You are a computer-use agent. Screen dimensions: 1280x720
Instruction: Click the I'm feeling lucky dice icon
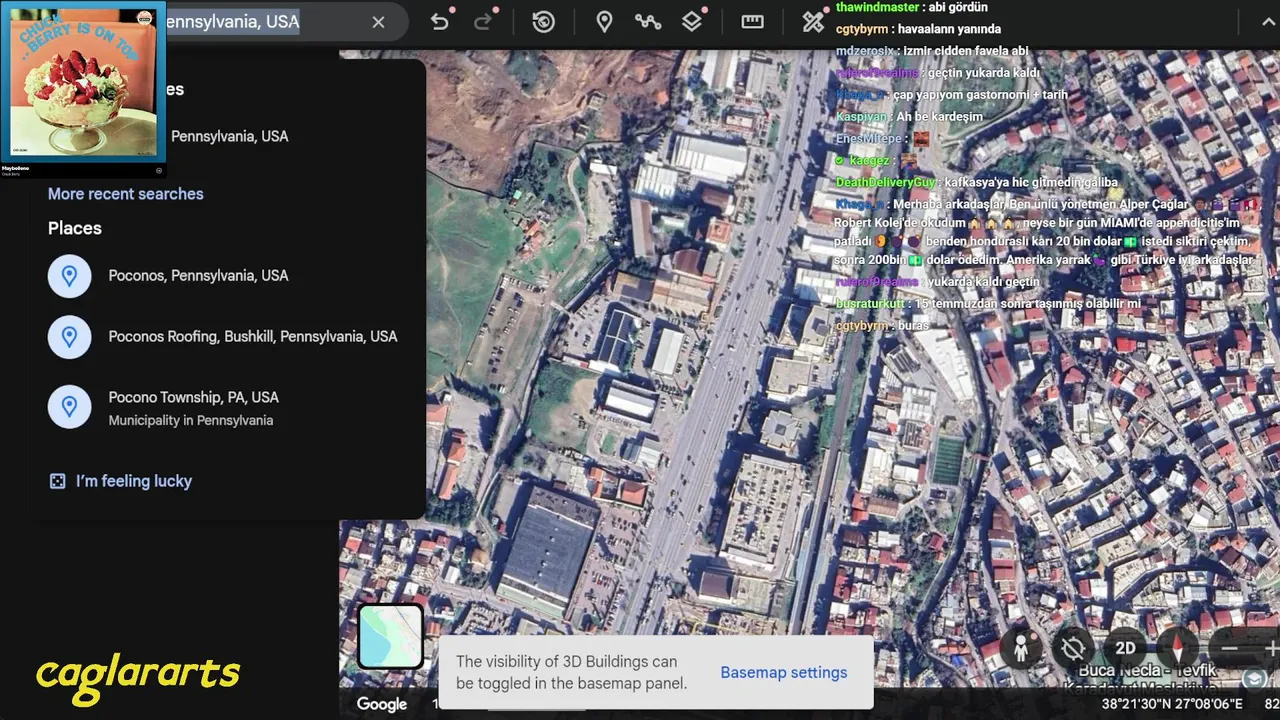tap(58, 481)
